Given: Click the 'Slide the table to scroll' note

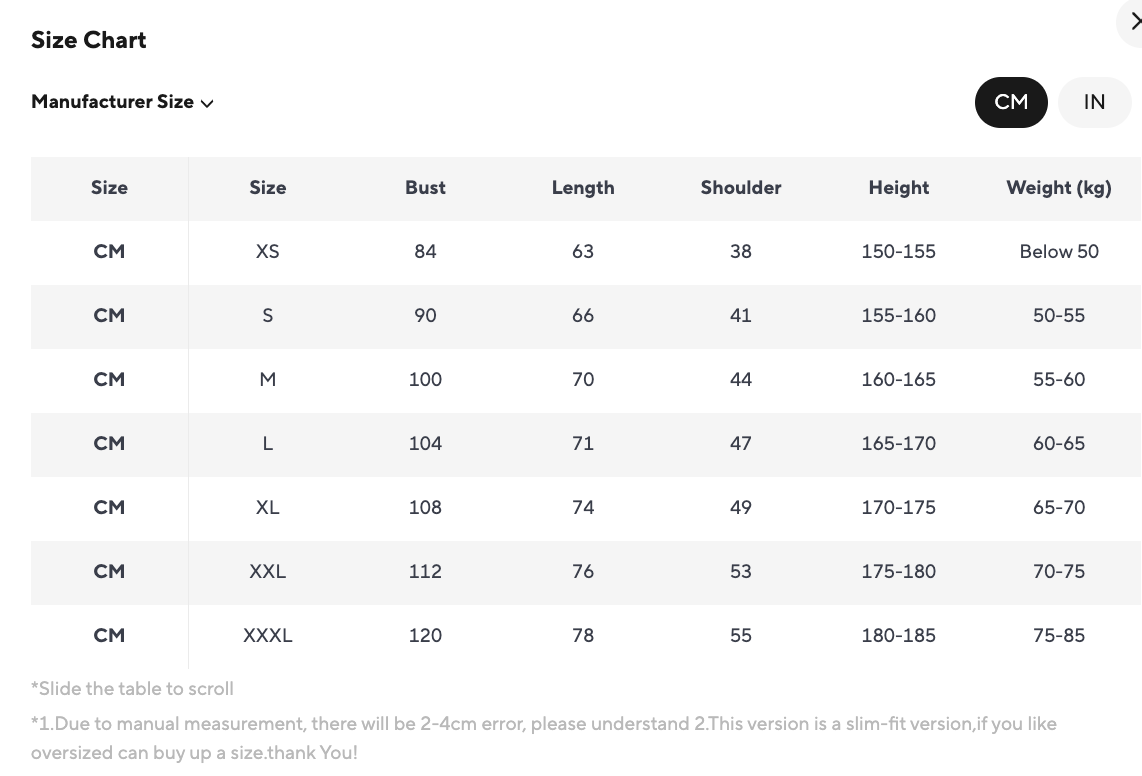Looking at the screenshot, I should click(132, 689).
